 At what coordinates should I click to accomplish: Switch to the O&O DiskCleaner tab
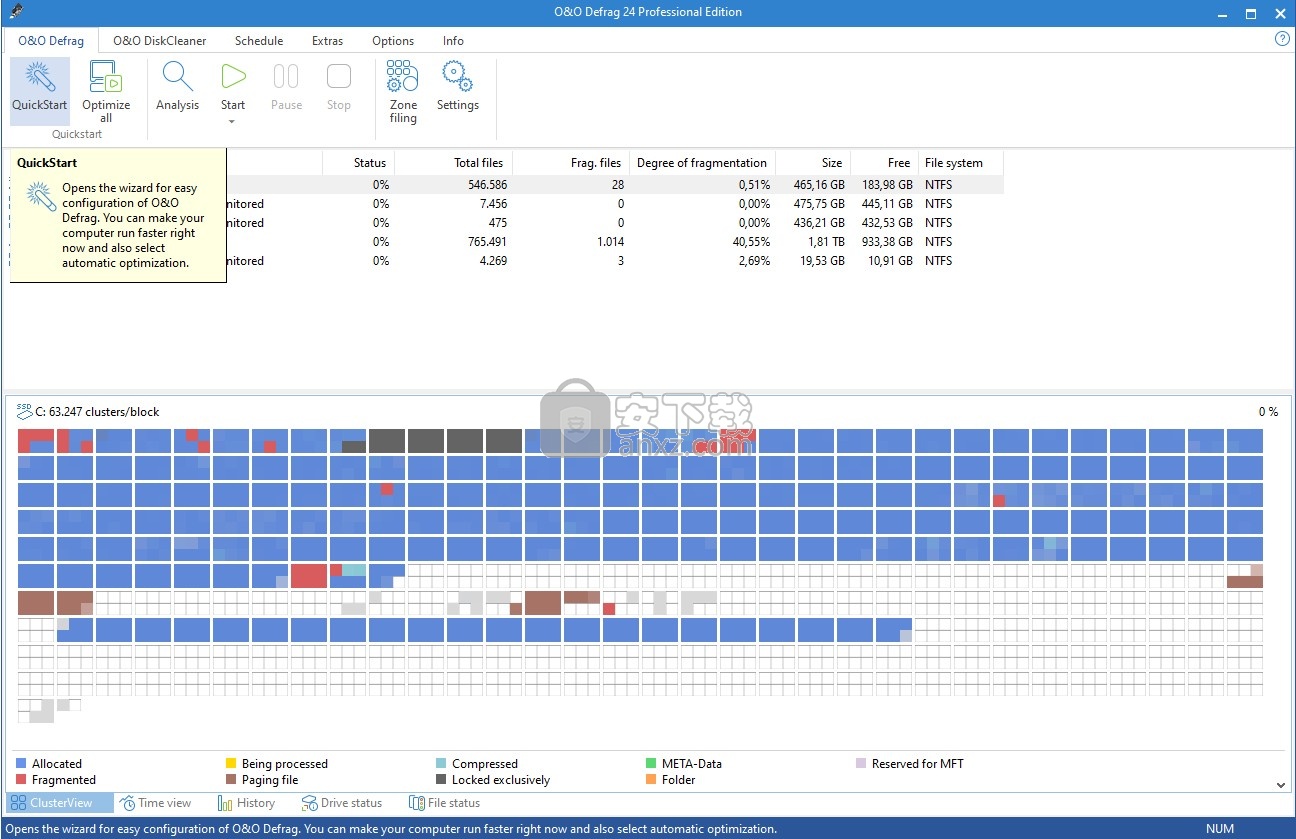160,41
